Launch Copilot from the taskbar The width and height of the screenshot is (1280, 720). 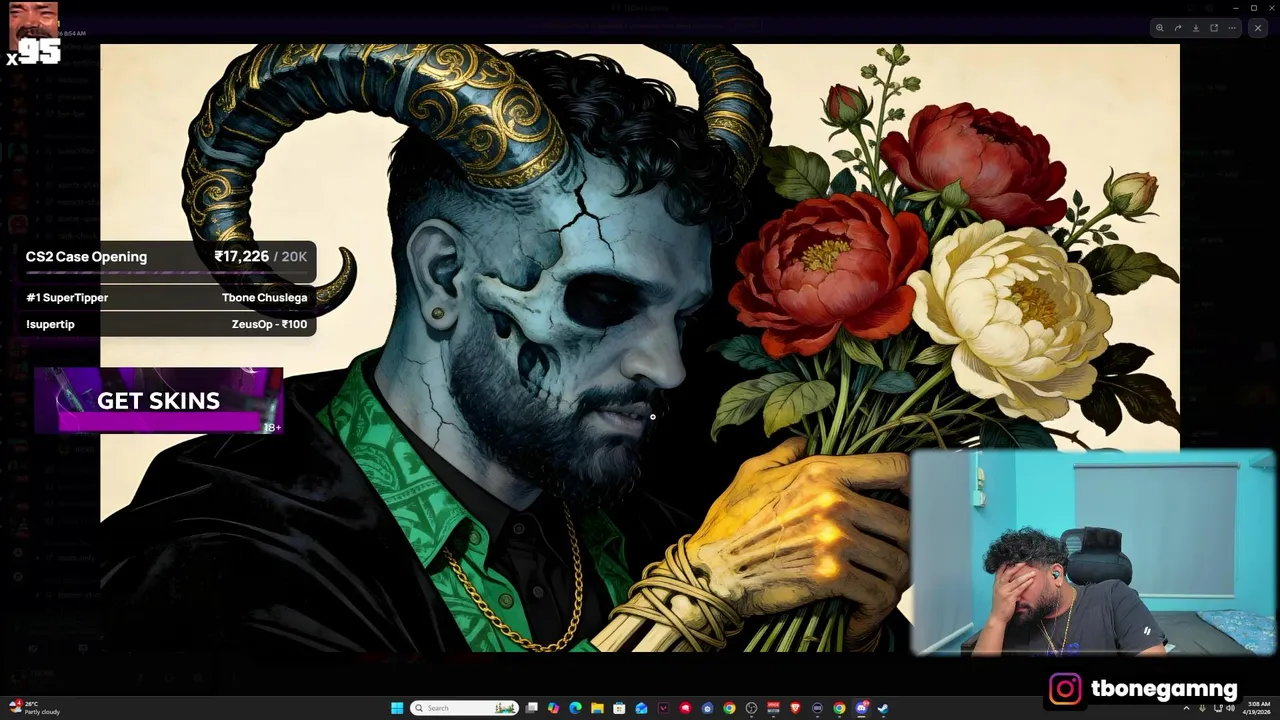tap(553, 708)
